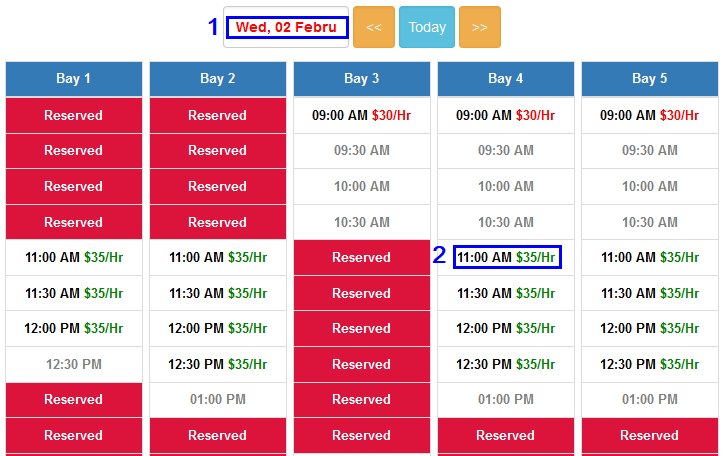Pick Bay 2 11:30 AM $35/Hr slot
This screenshot has height=456, width=726.
click(218, 293)
